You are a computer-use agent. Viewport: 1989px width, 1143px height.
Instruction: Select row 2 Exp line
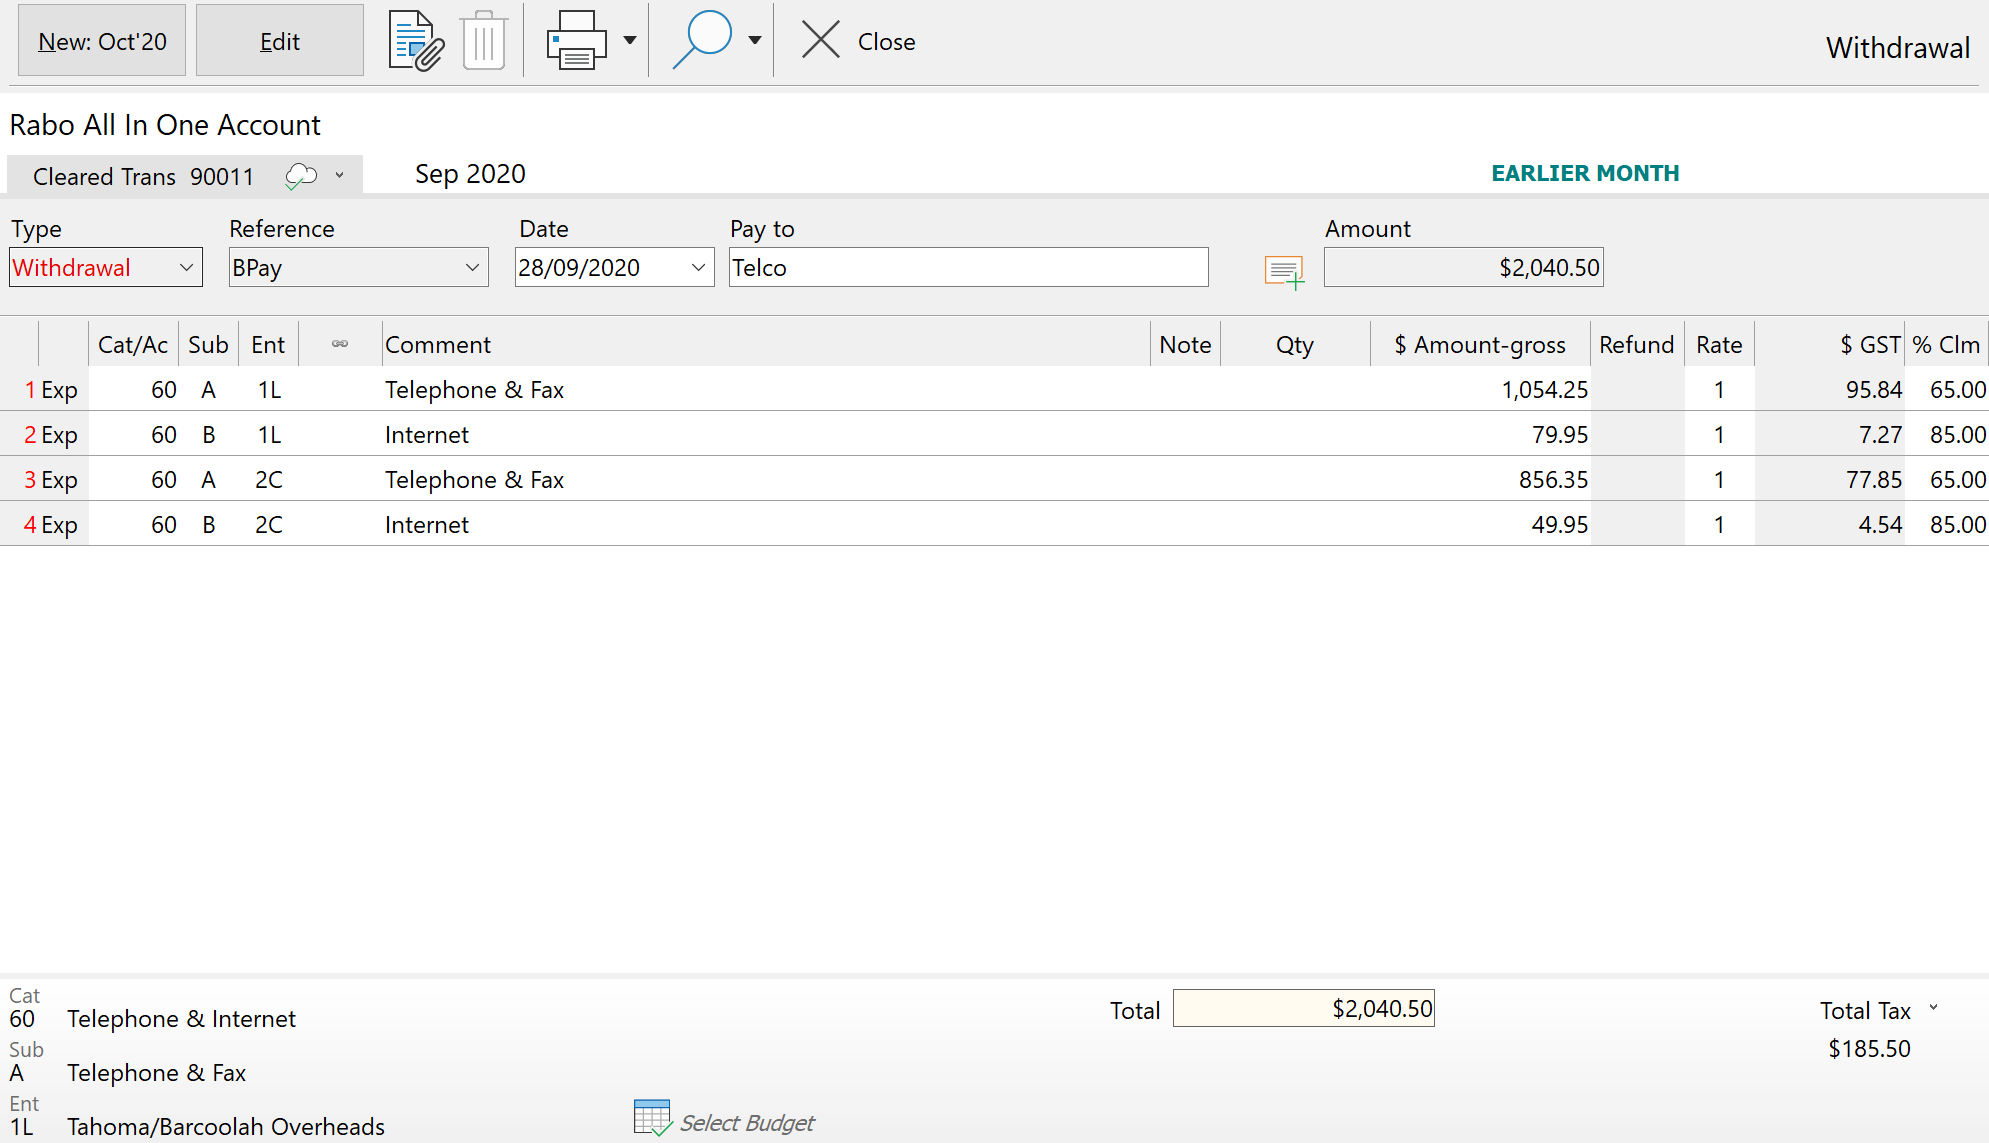994,434
